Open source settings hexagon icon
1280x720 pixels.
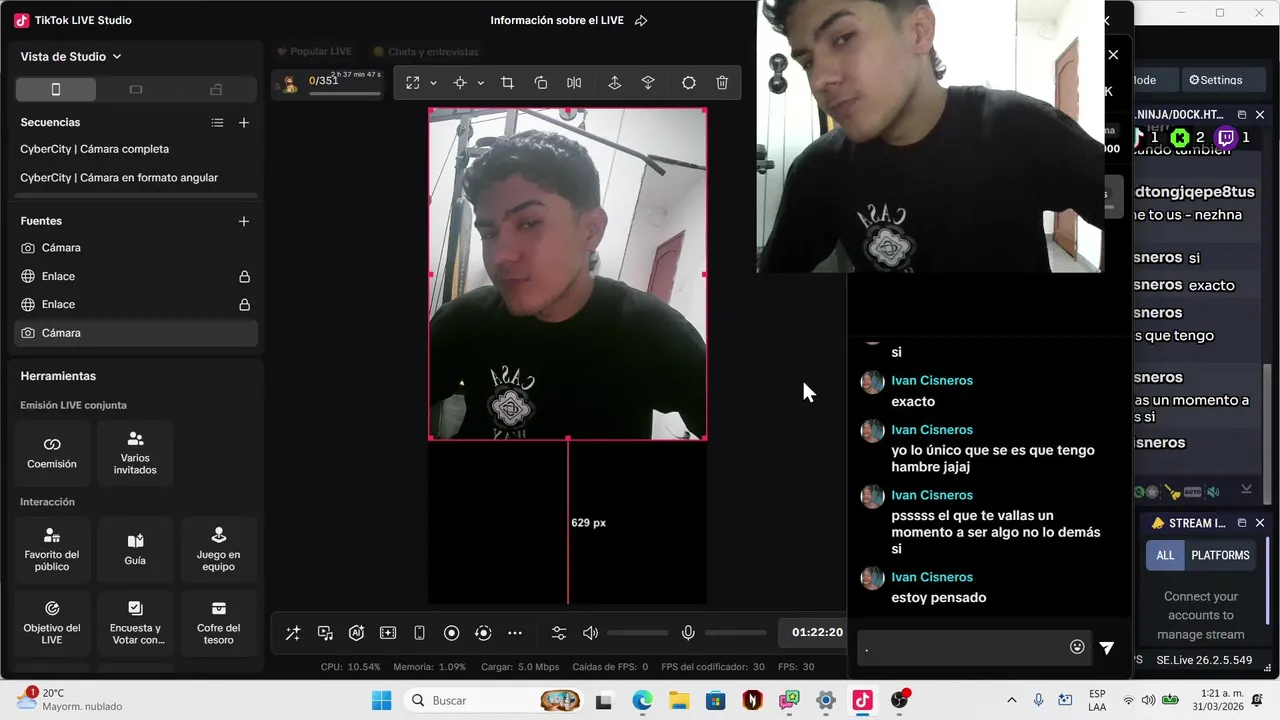point(689,83)
